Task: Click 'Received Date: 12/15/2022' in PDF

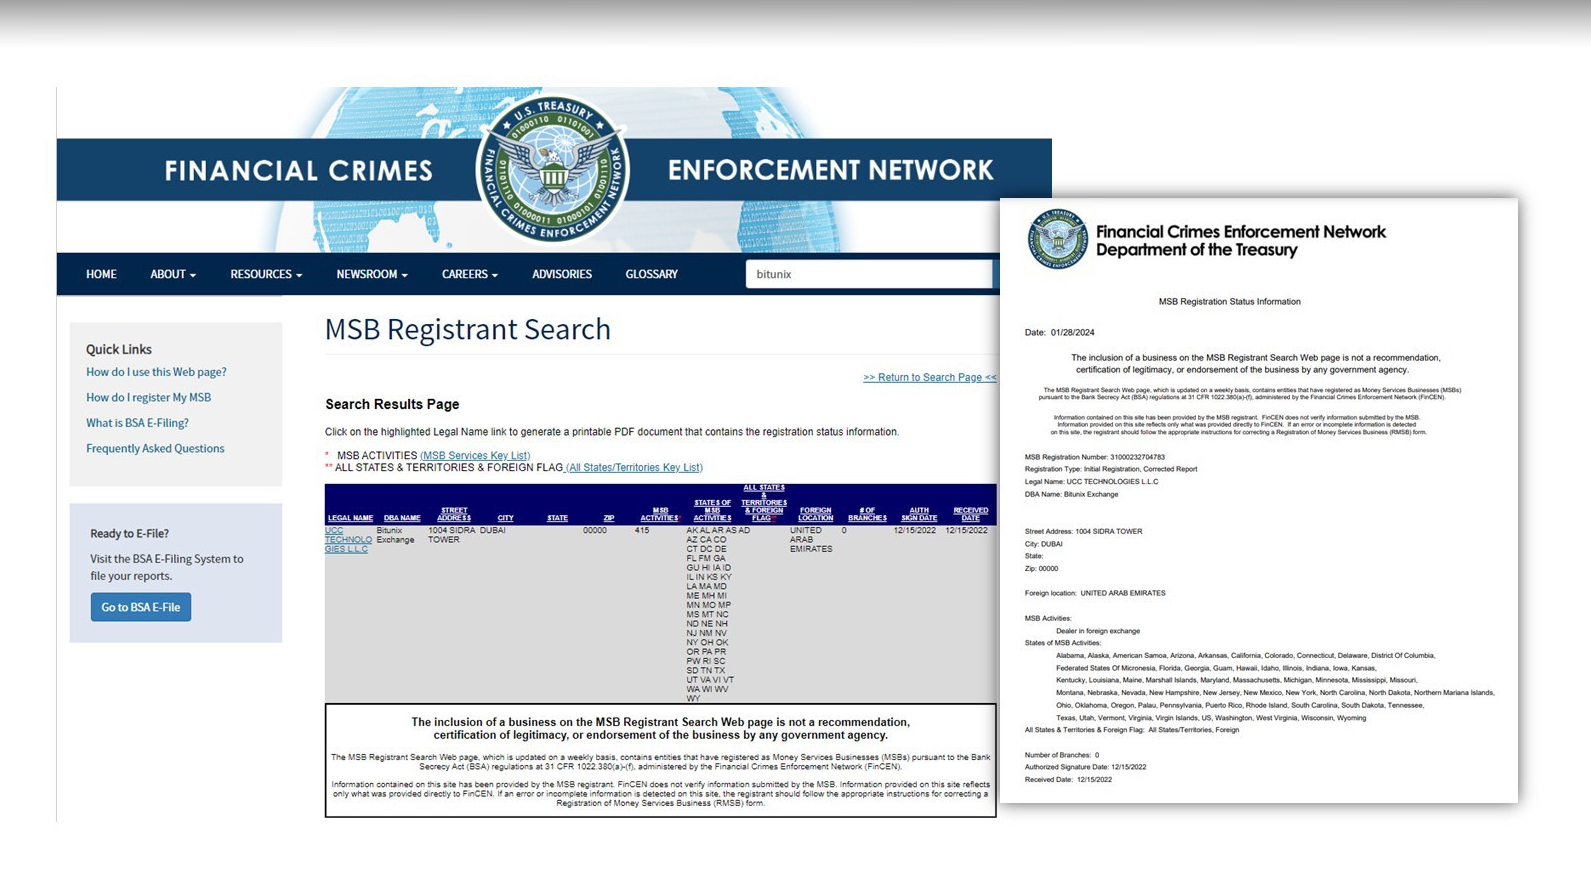Action: click(x=1068, y=780)
